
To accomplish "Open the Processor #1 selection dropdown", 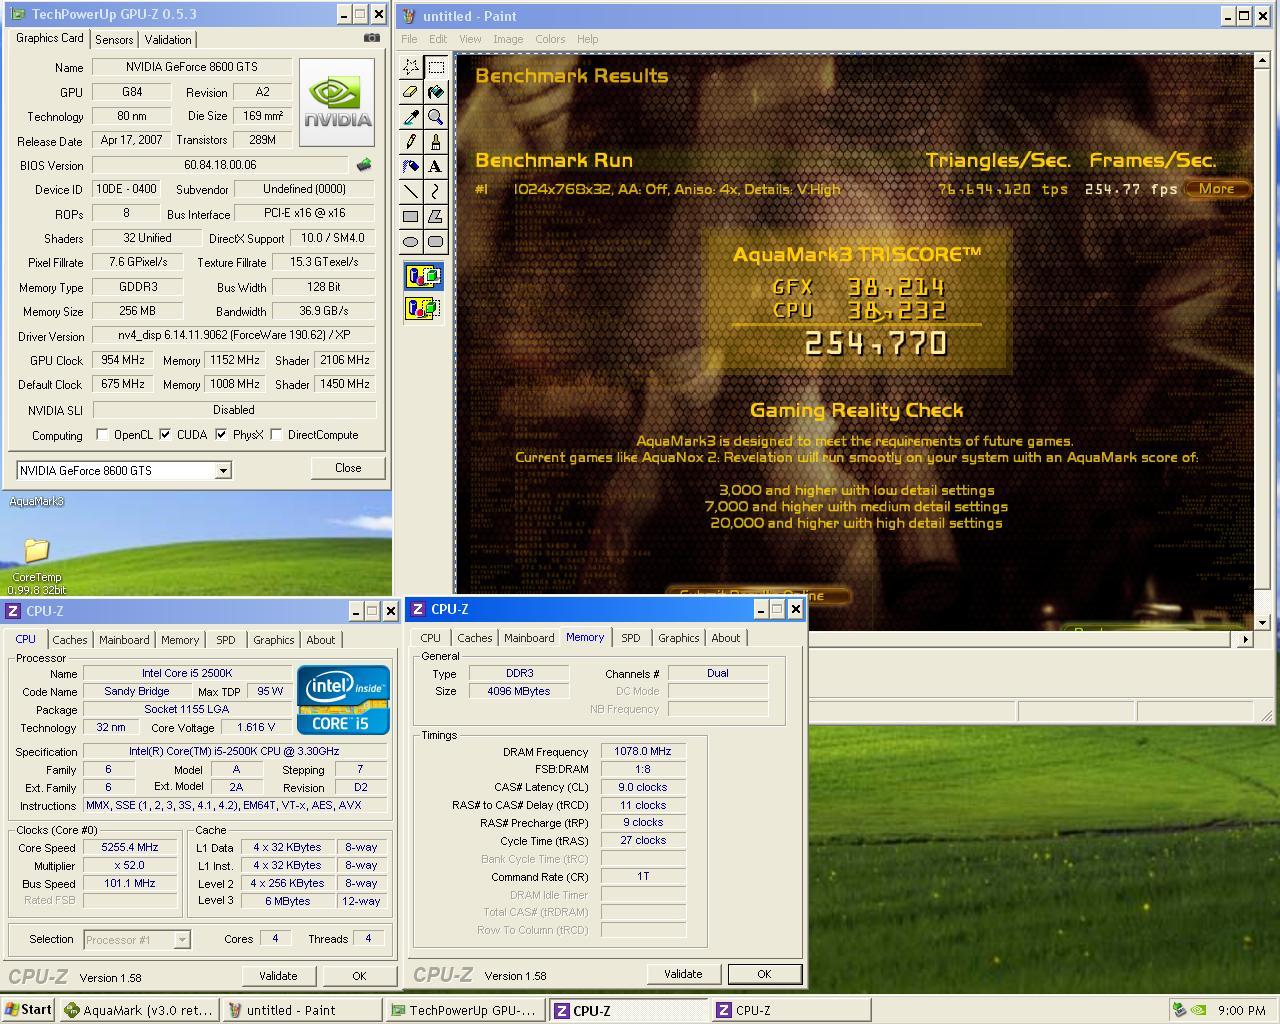I will click(181, 940).
